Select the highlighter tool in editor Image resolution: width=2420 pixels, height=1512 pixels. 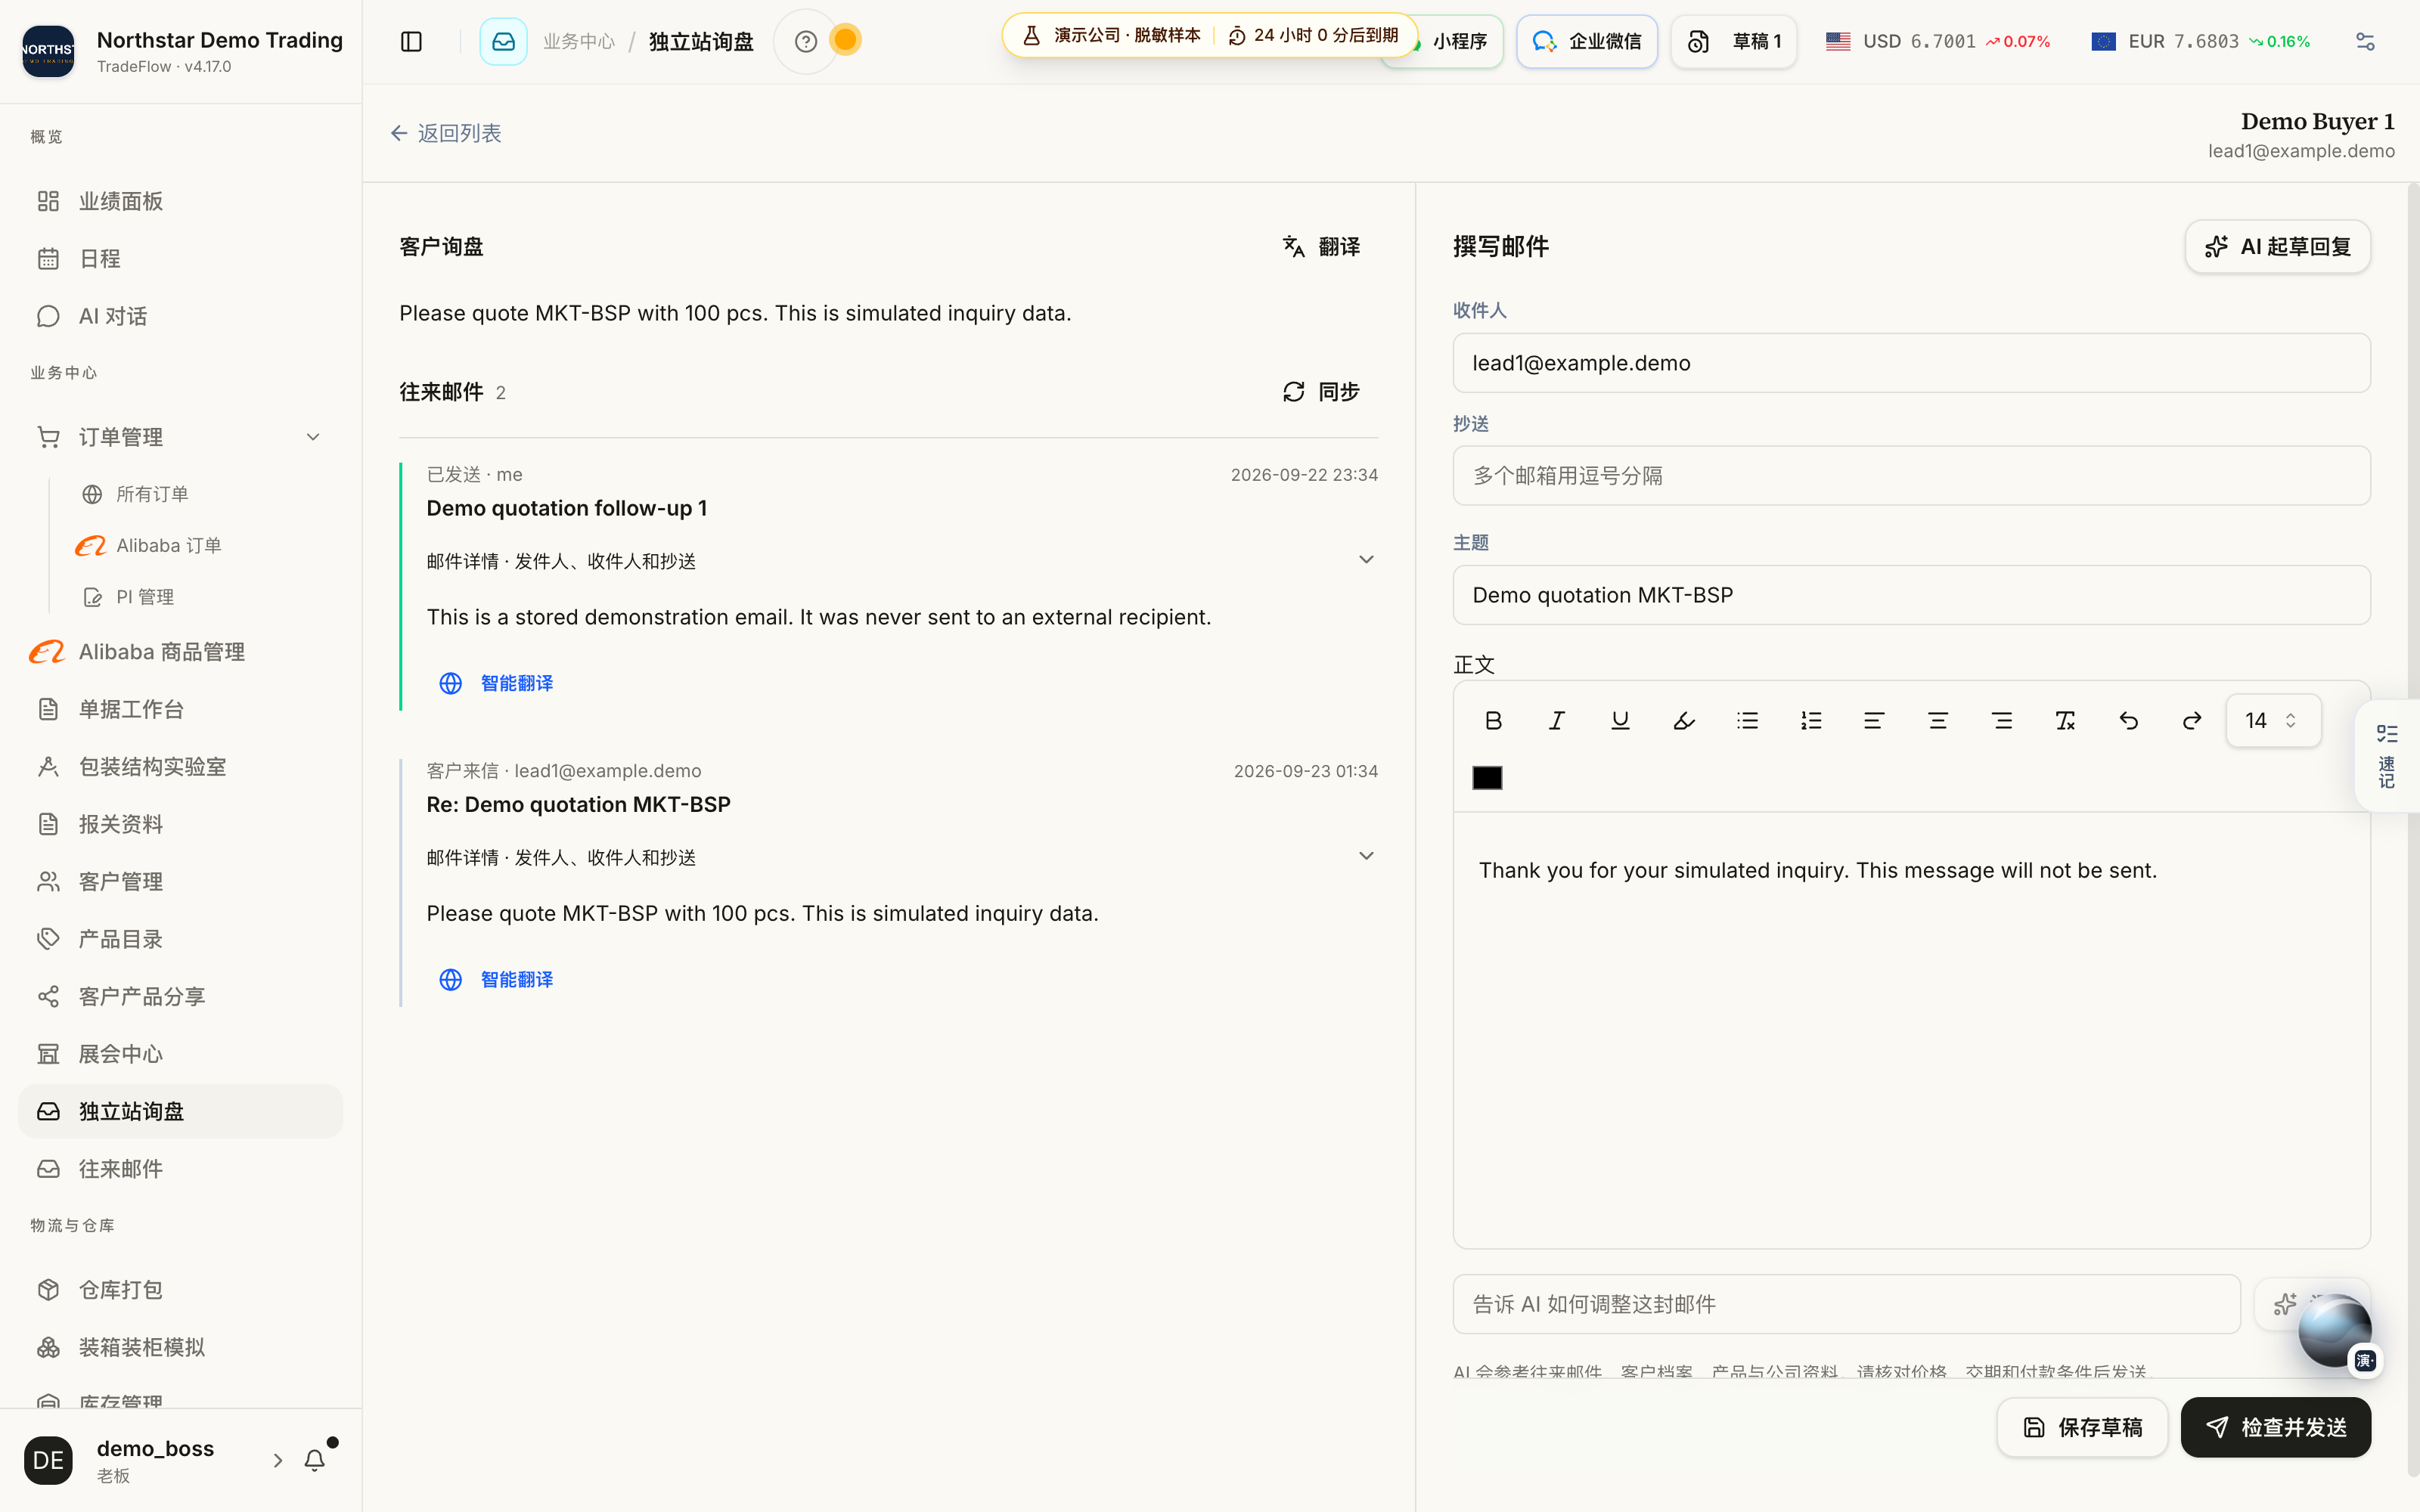[x=1684, y=721]
